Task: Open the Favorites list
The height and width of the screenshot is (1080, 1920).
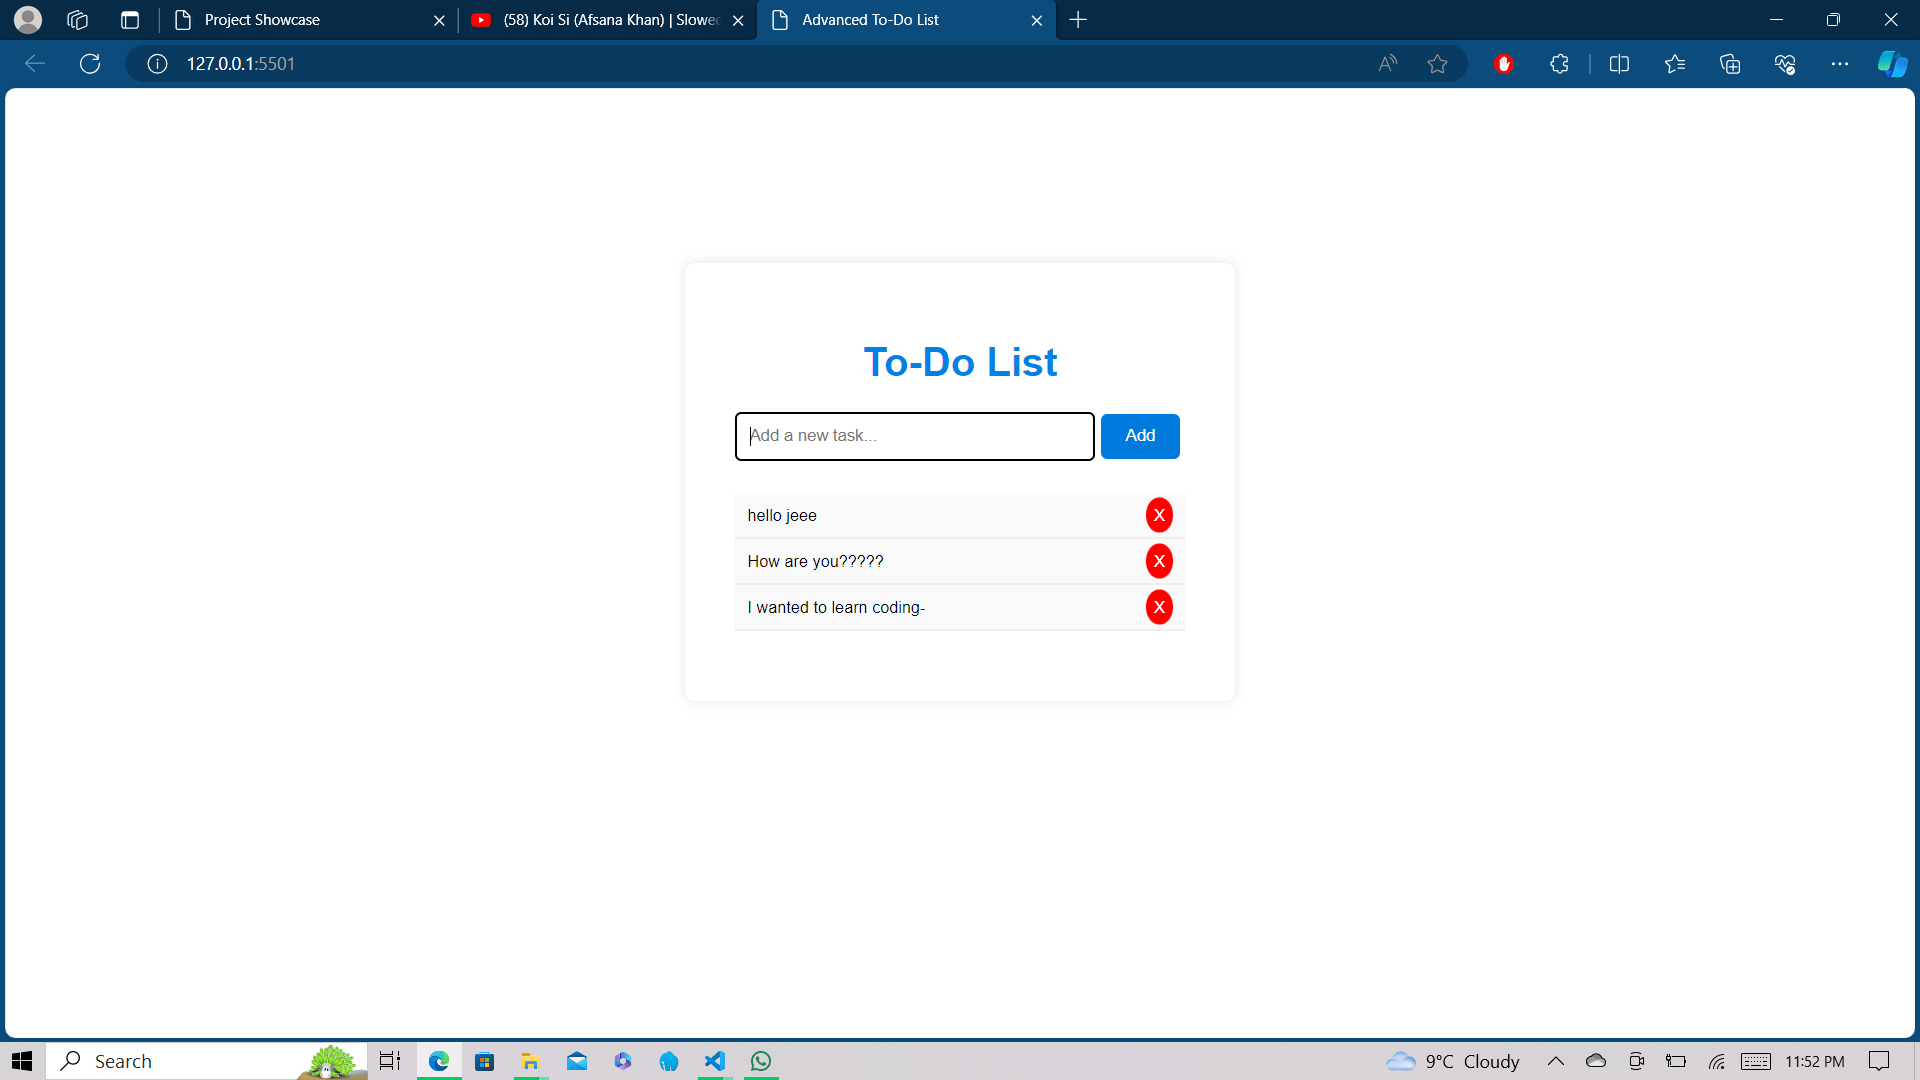Action: coord(1675,64)
